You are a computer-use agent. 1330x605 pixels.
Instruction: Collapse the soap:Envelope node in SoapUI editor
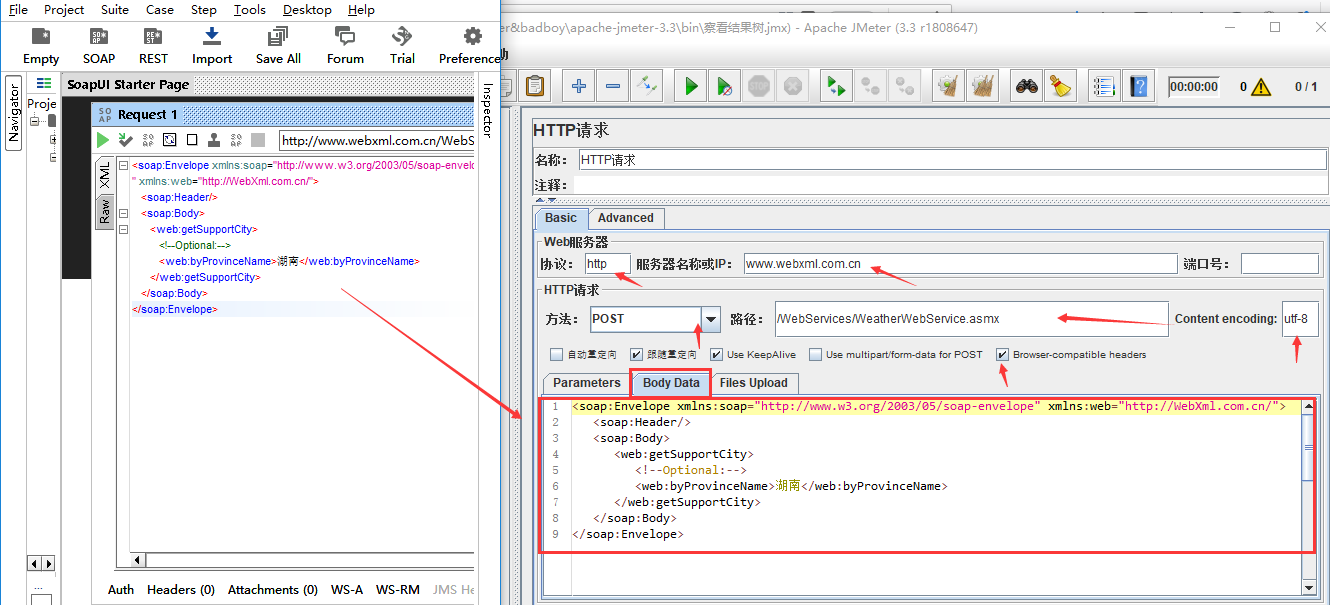122,165
